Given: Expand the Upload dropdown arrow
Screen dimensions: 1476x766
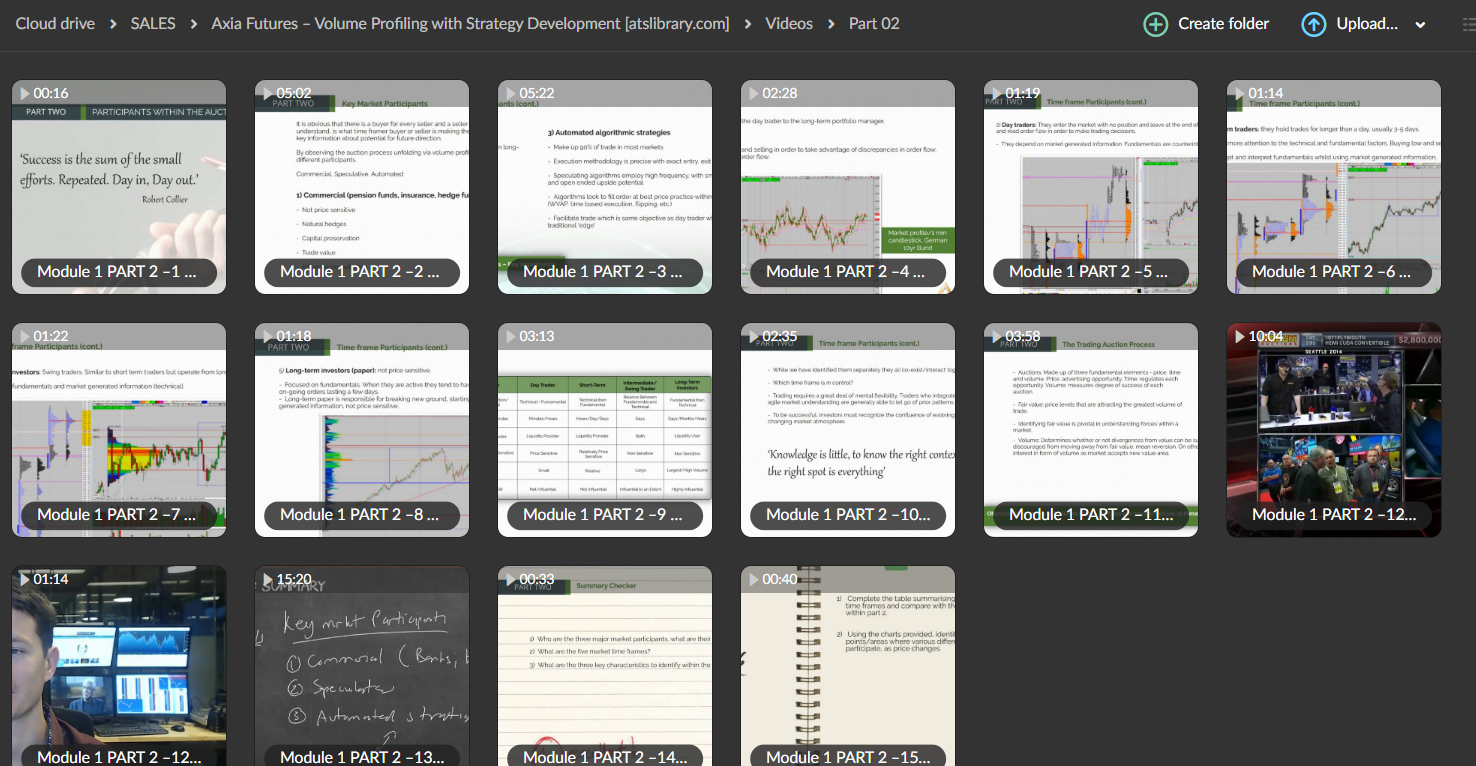Looking at the screenshot, I should point(1420,25).
